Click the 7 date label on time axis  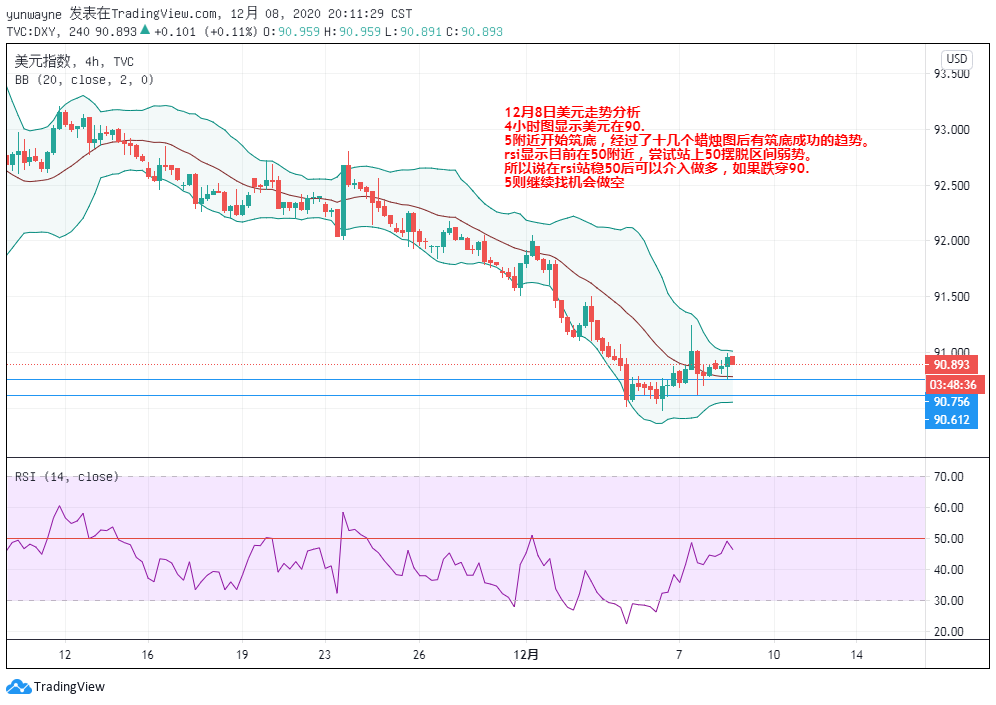click(679, 655)
